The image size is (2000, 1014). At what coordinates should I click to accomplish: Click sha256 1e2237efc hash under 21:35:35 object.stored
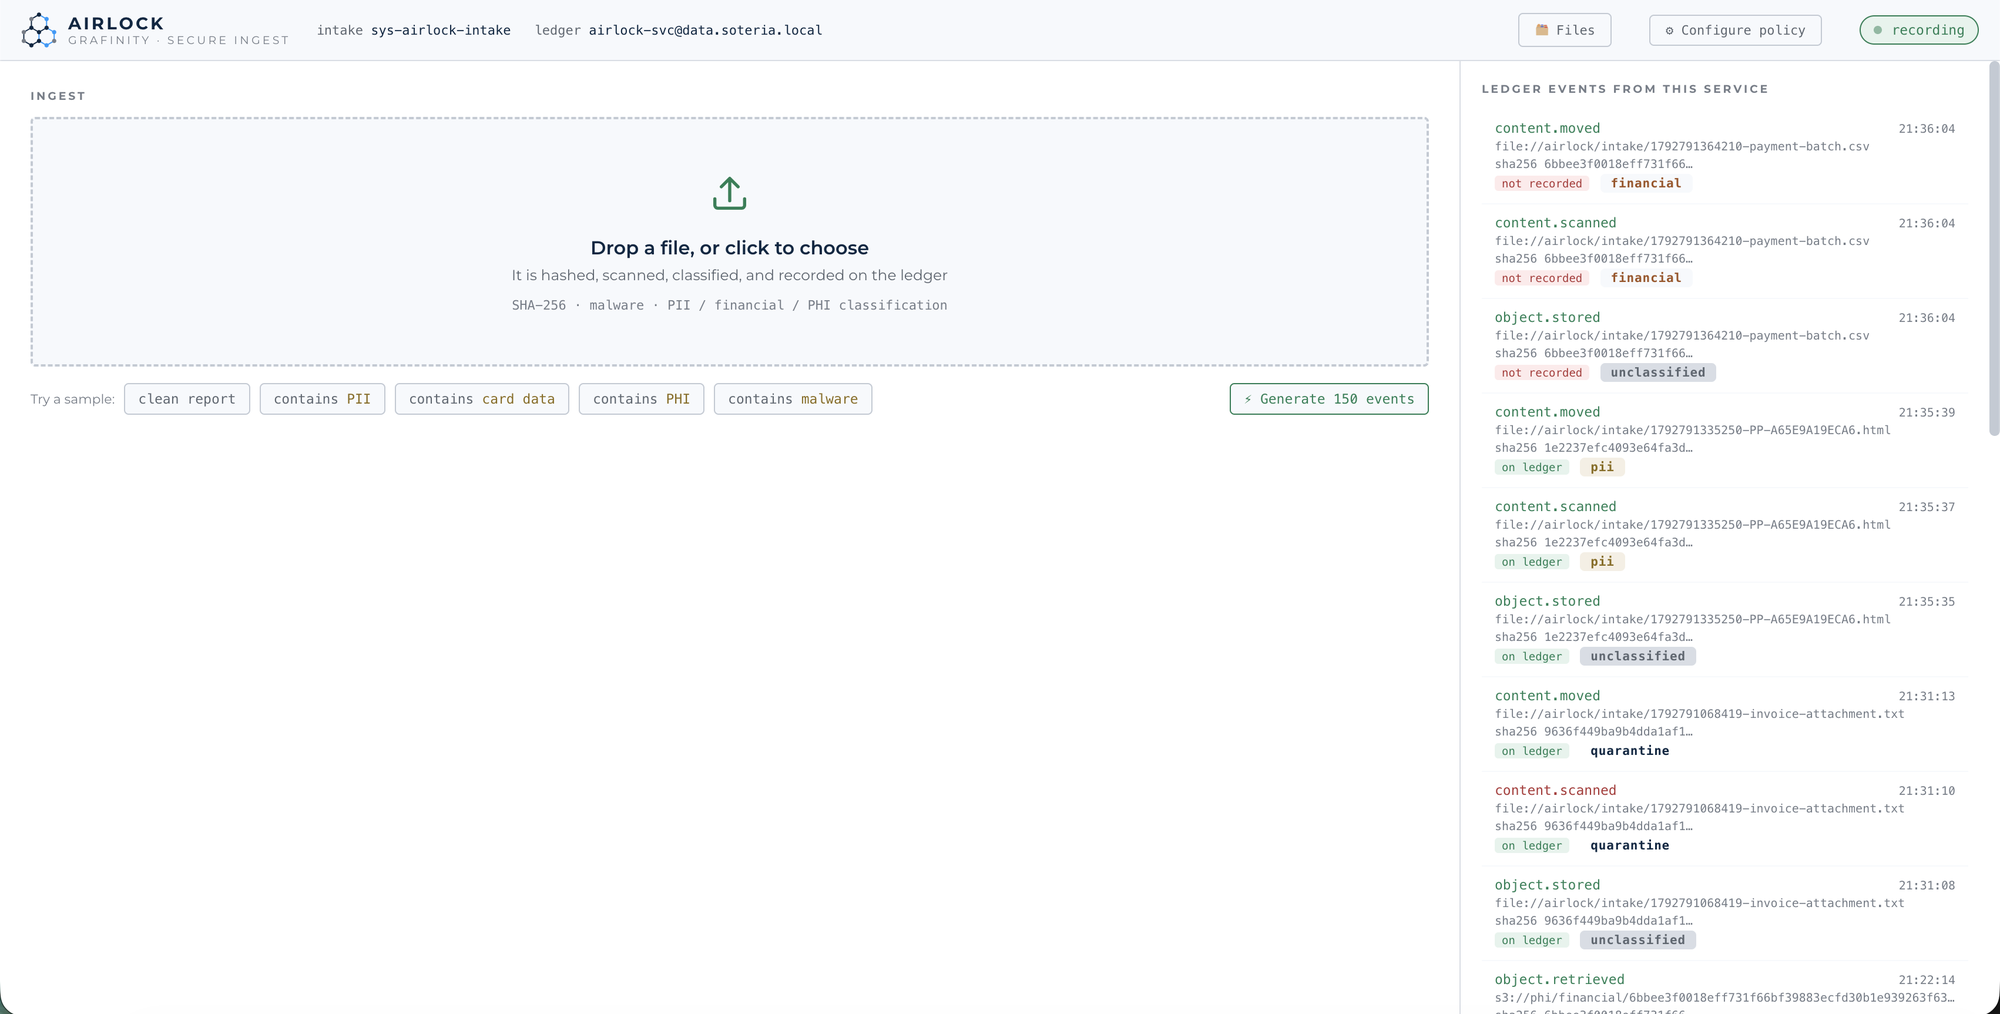[x=1594, y=637]
